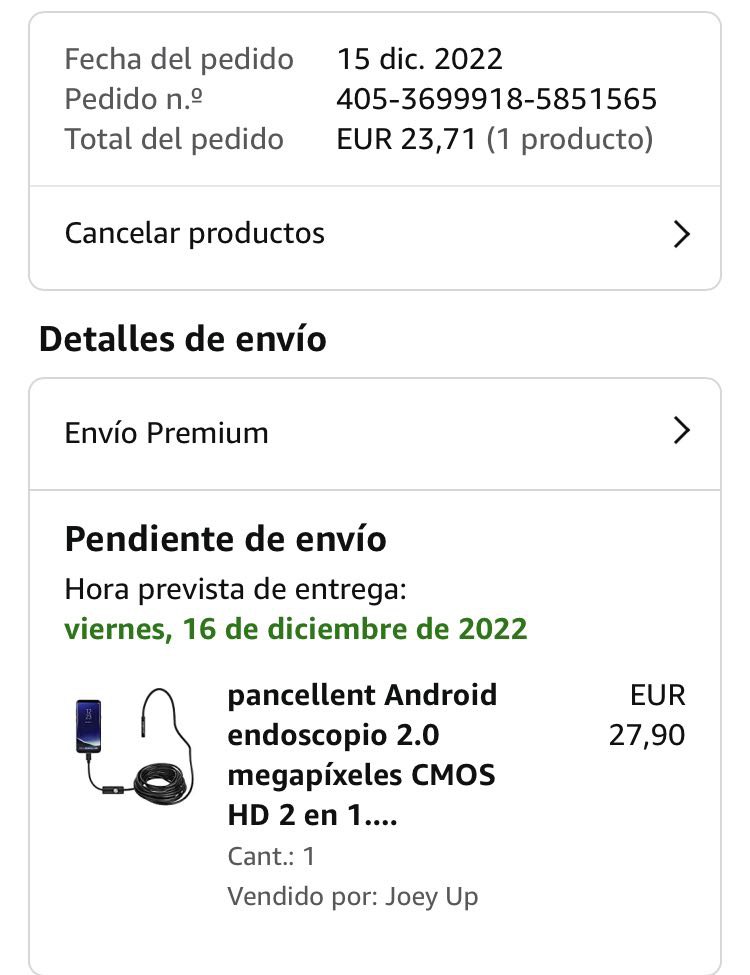Open the pancellent Android endoscopio product title
This screenshot has height=975, width=750.
(362, 755)
